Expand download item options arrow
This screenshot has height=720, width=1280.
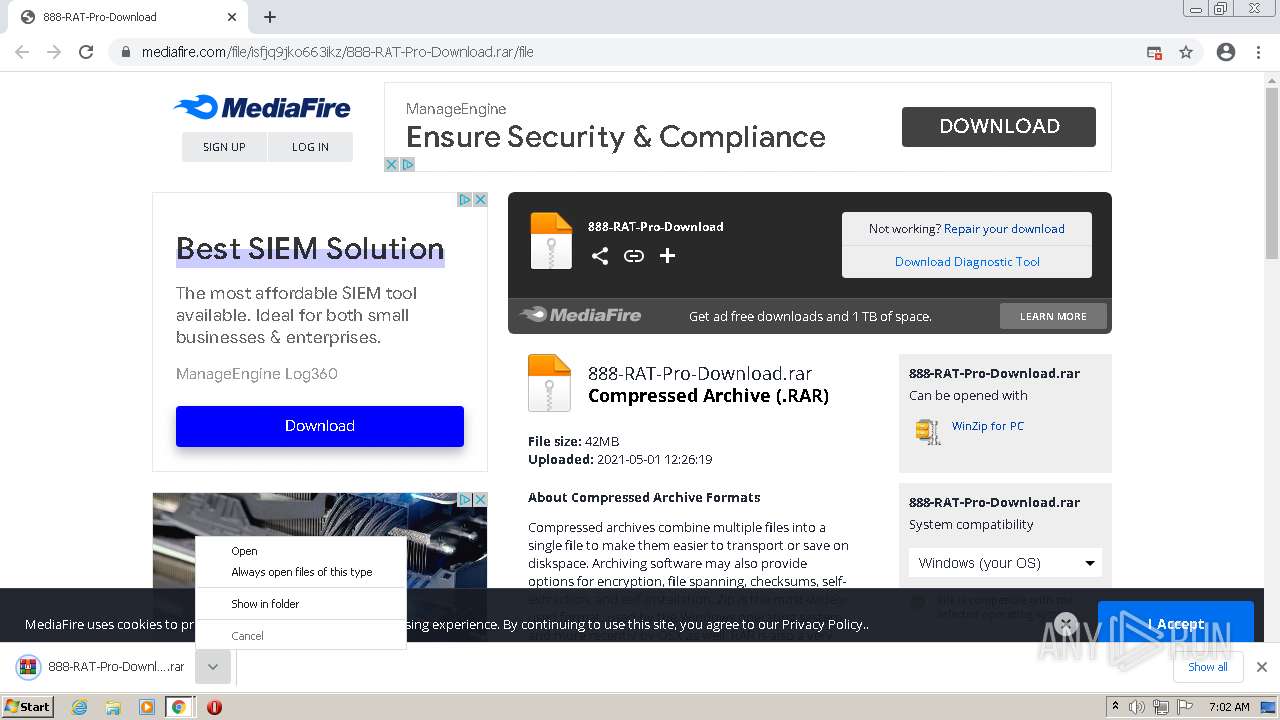[213, 667]
